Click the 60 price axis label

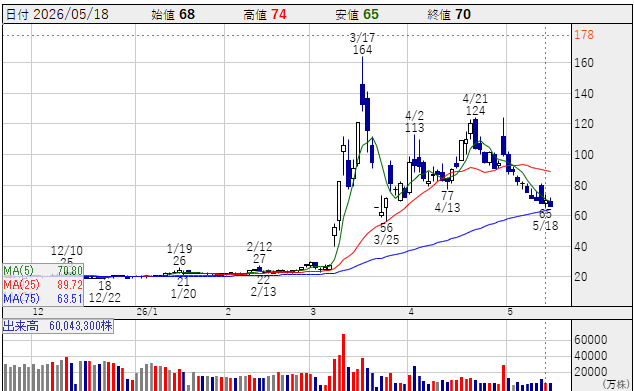(x=581, y=216)
